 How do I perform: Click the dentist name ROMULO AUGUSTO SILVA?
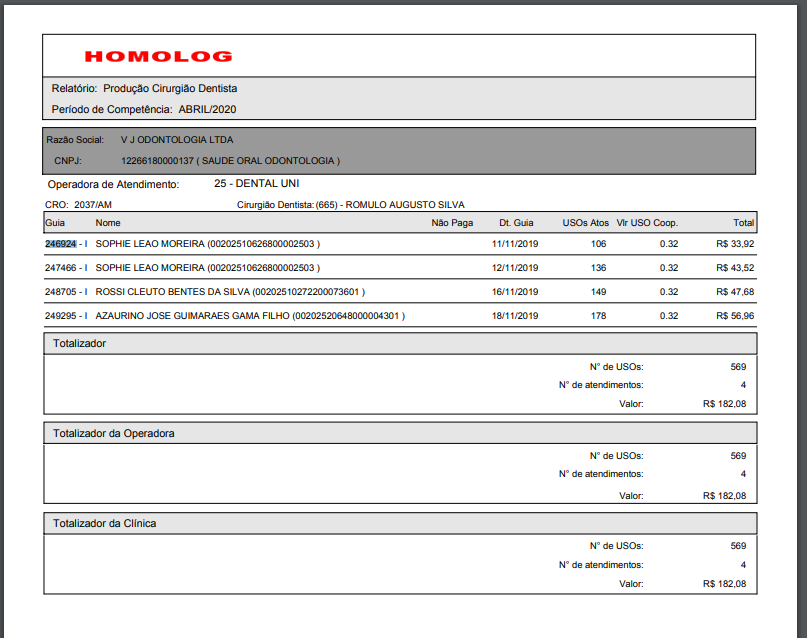404,205
